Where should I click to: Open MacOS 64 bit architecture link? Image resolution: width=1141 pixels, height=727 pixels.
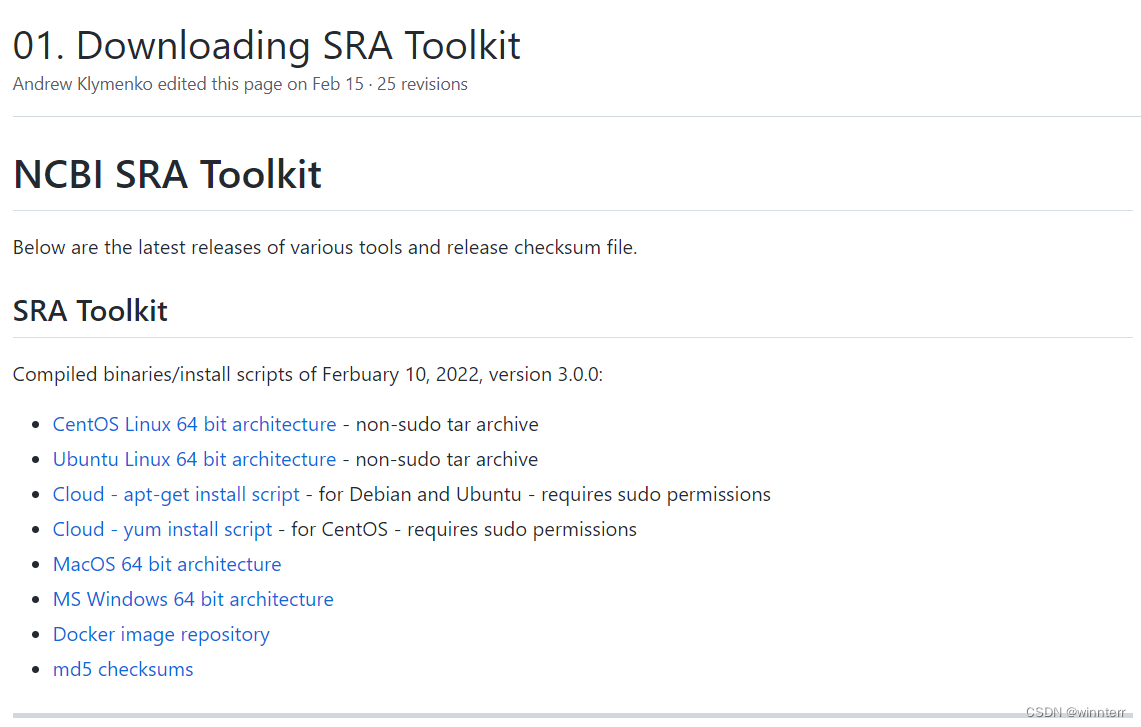click(167, 564)
